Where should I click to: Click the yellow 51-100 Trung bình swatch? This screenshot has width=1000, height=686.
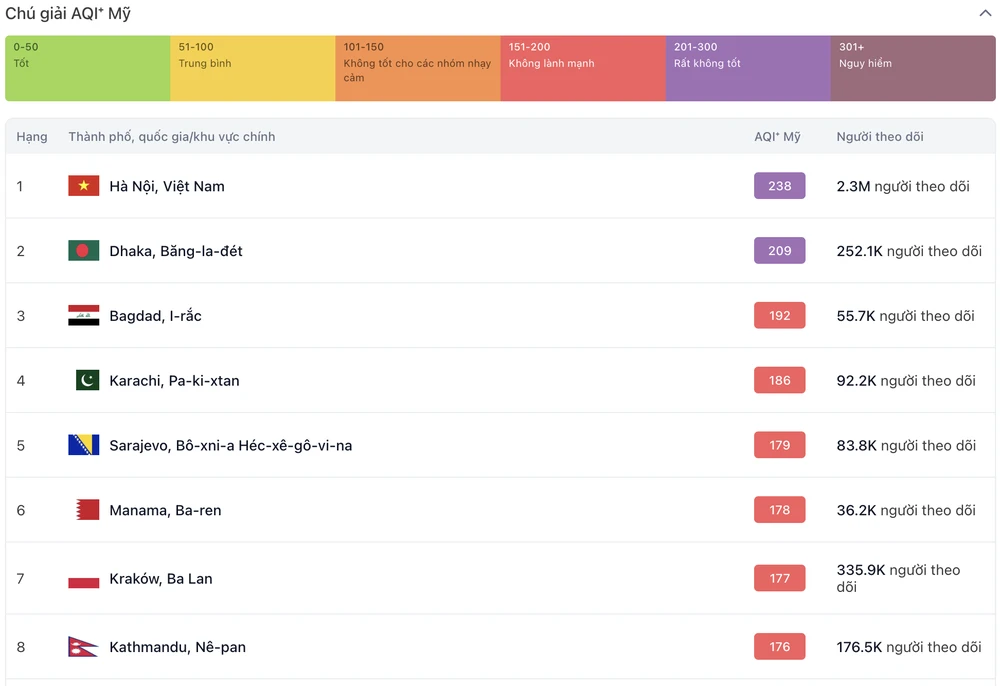[253, 68]
